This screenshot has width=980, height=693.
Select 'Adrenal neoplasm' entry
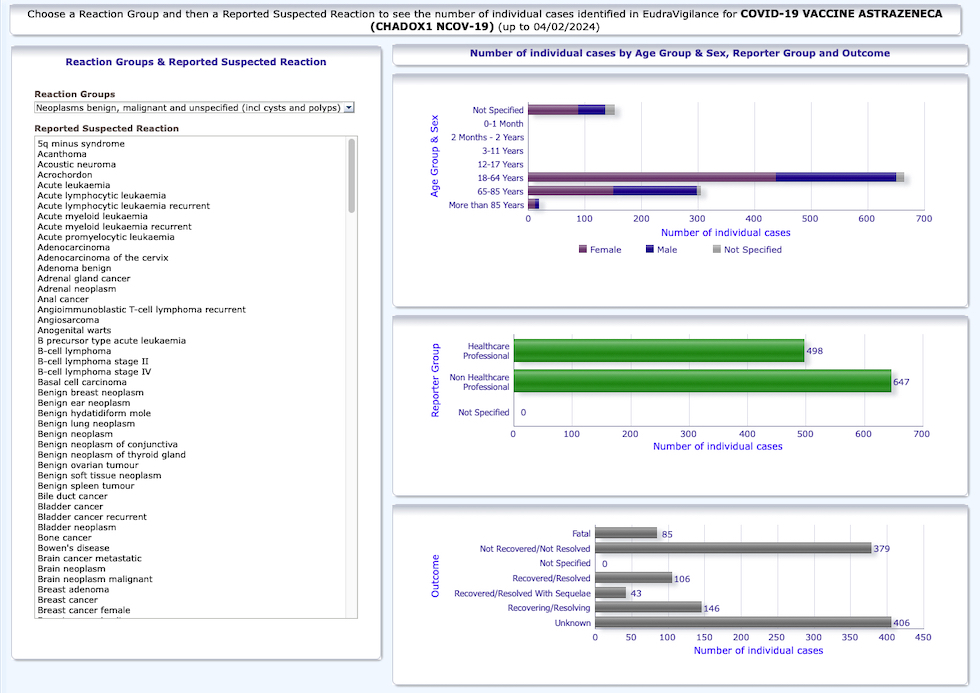point(76,289)
